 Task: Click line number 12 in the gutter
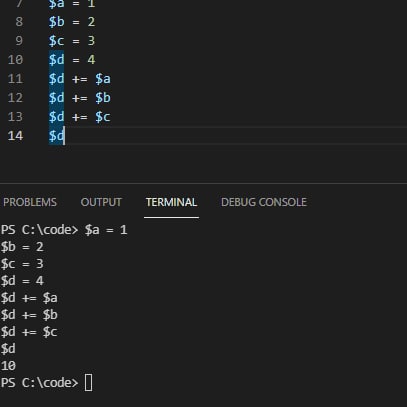15,98
